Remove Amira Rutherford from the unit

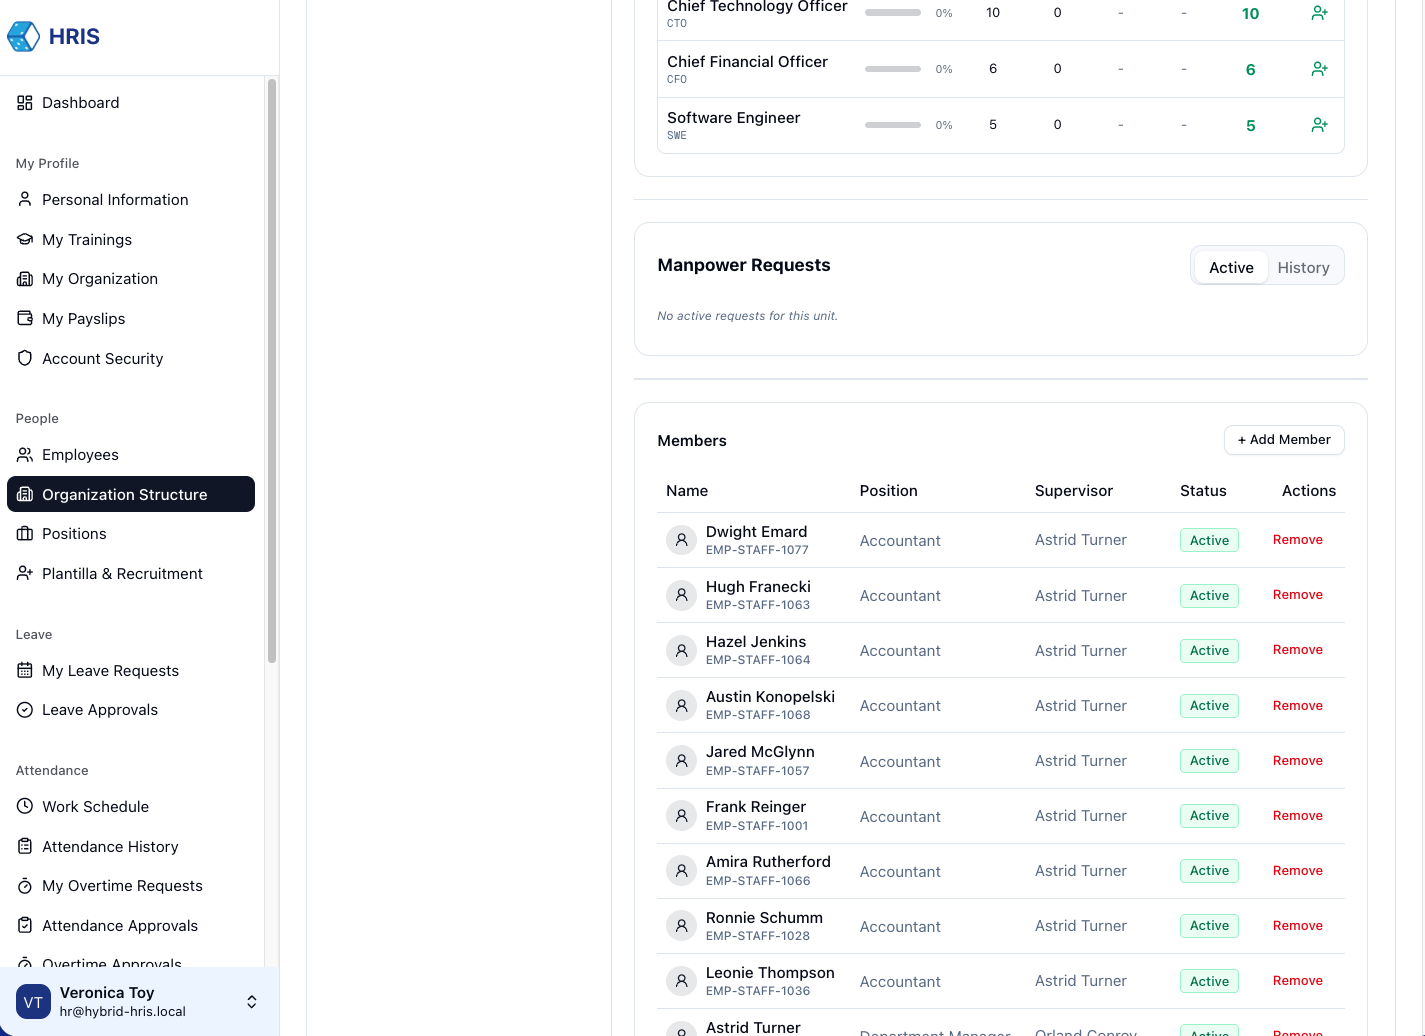1297,871
